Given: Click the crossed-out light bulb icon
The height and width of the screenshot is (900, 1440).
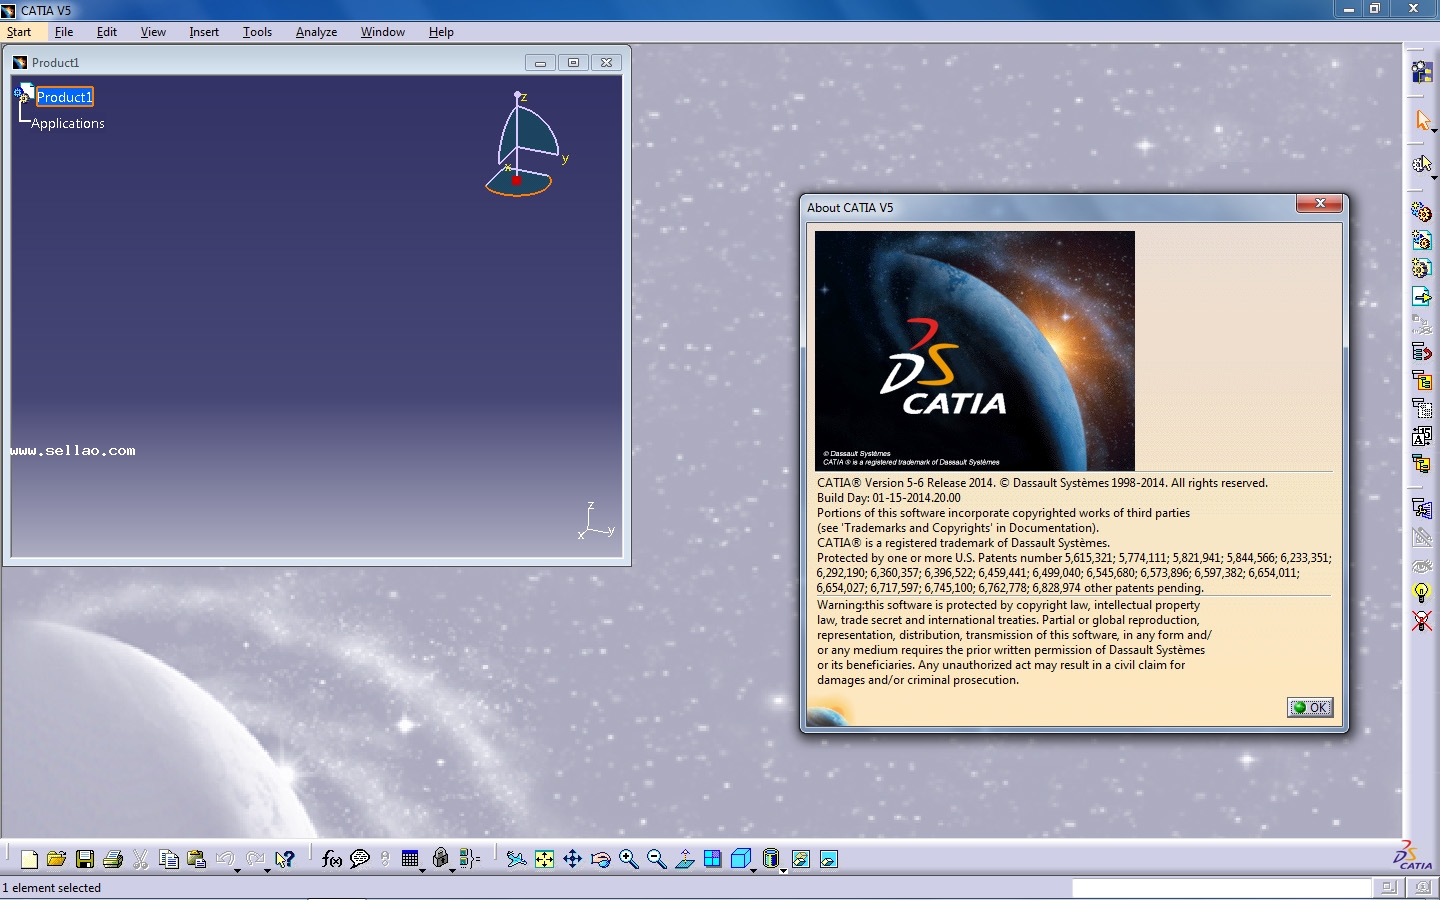Looking at the screenshot, I should (1421, 621).
